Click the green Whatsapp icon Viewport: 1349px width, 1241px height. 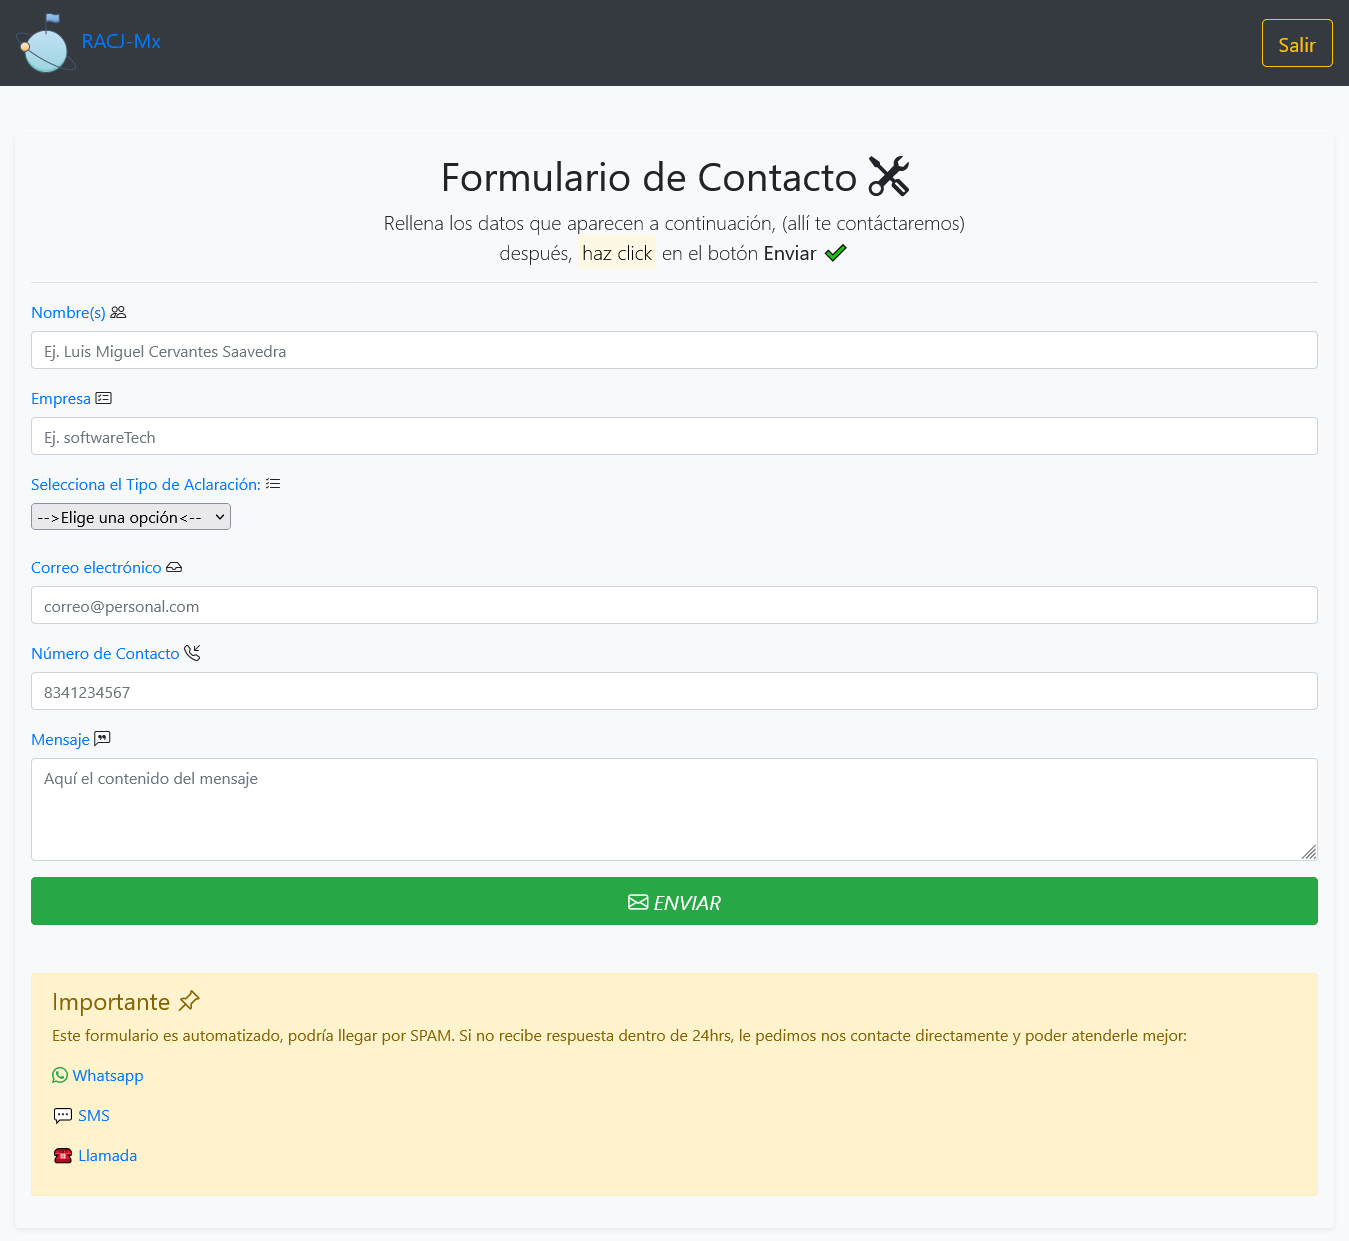pyautogui.click(x=60, y=1075)
